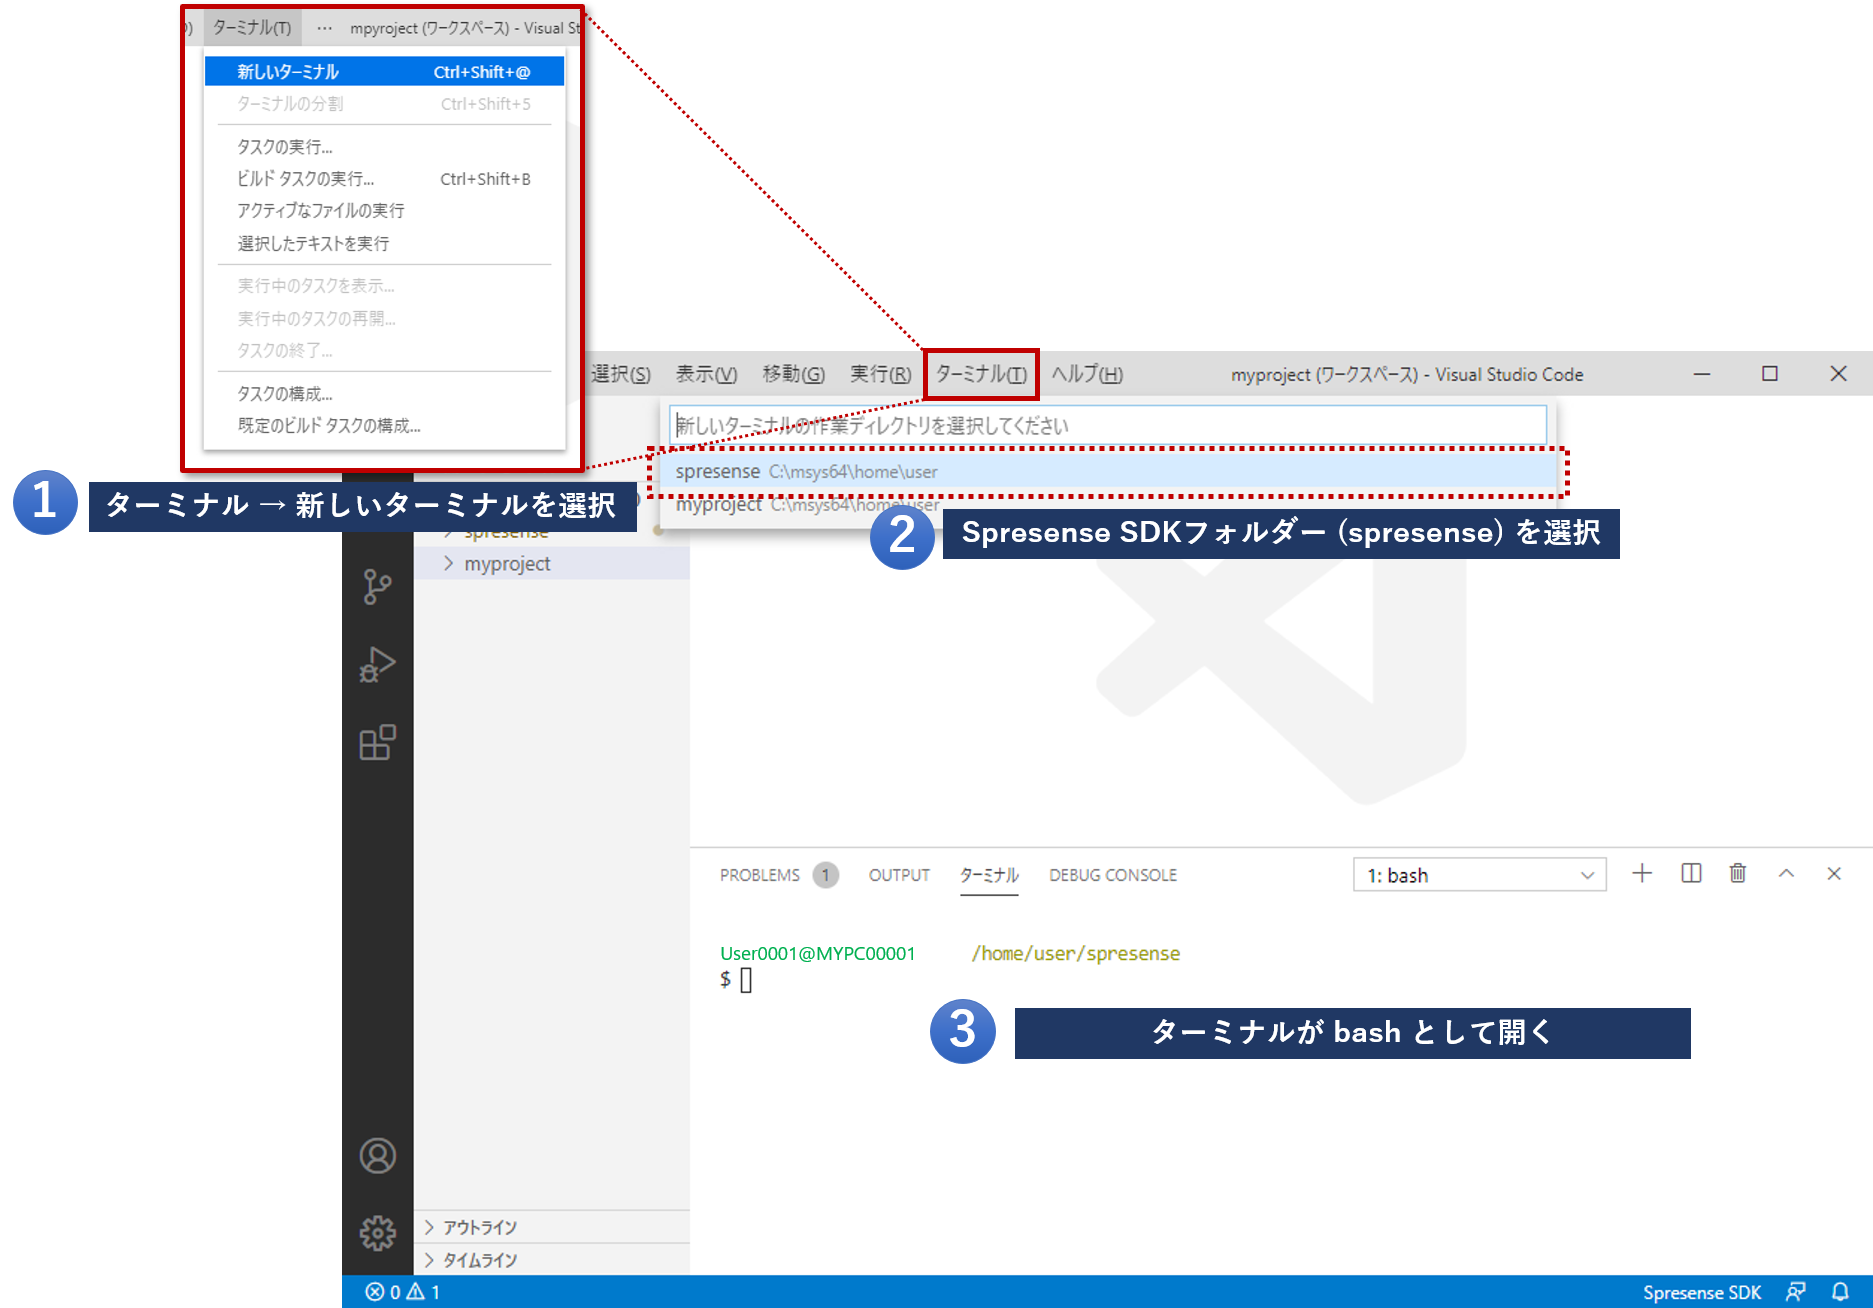1873x1308 pixels.
Task: Switch to the PROBLEMS tab
Action: click(x=759, y=875)
